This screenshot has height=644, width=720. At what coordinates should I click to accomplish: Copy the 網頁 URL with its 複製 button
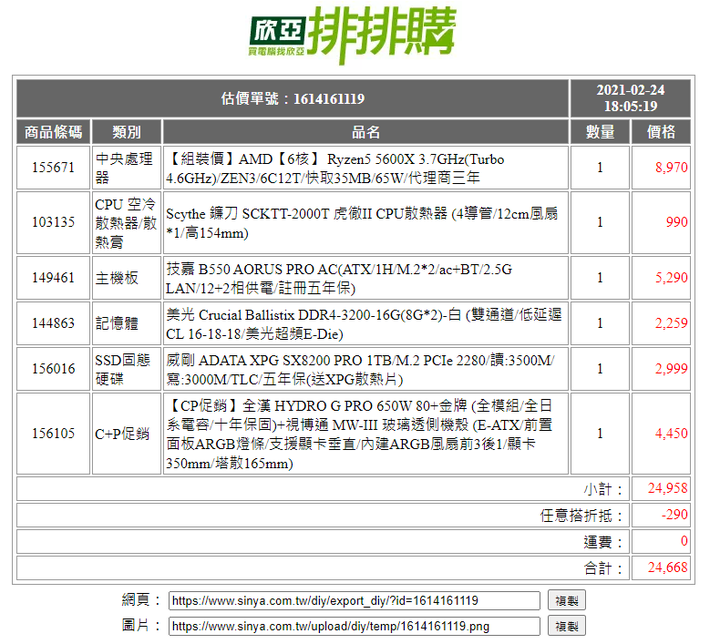(566, 600)
